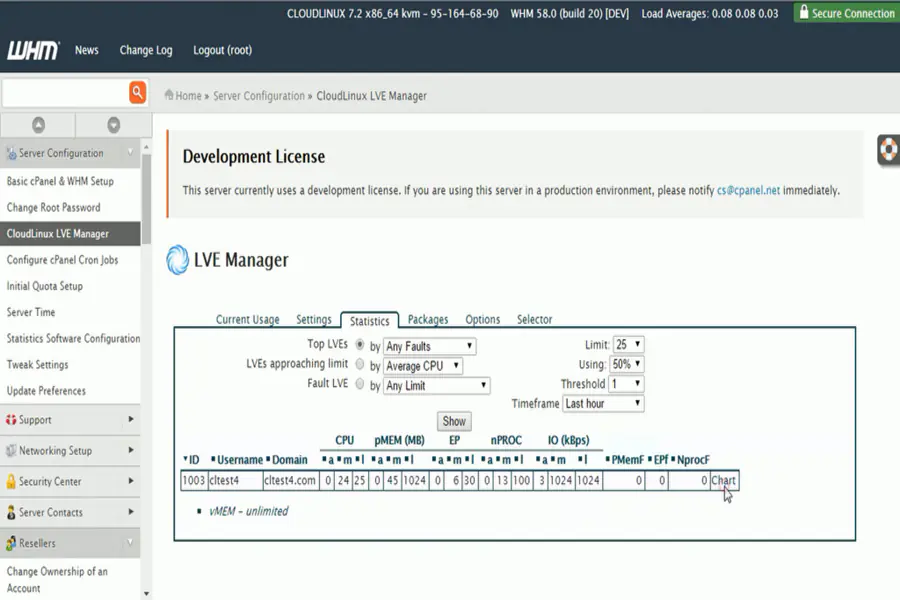The width and height of the screenshot is (900, 600).
Task: Open the Limit 25 dropdown
Action: [629, 345]
